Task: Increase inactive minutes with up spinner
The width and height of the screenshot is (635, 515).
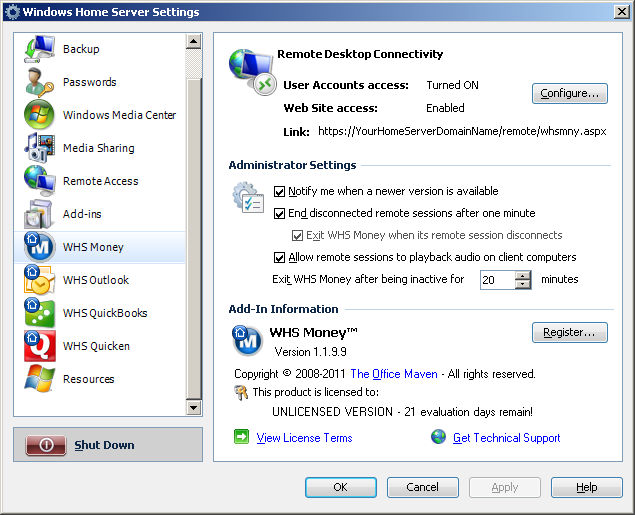Action: coord(523,275)
